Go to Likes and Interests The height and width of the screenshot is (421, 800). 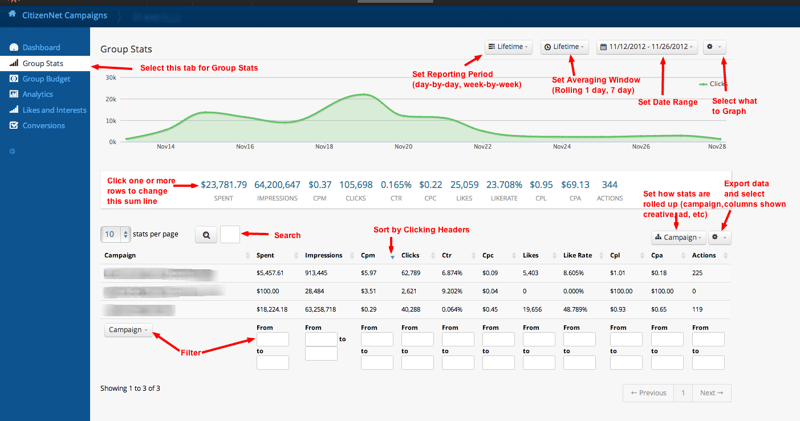[54, 110]
